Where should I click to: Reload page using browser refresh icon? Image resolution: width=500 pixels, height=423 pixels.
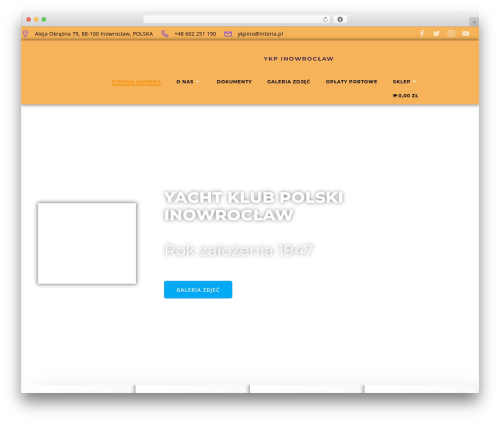(x=325, y=19)
